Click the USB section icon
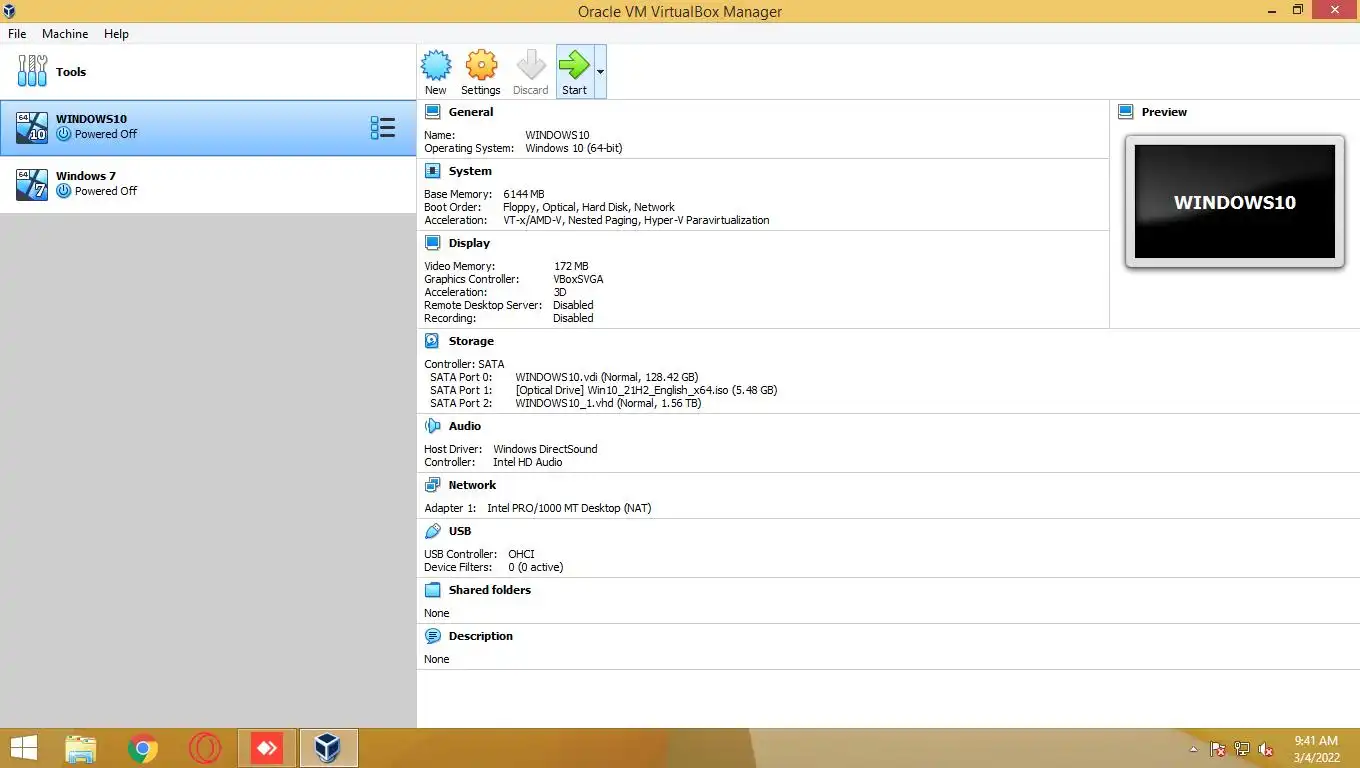 432,531
